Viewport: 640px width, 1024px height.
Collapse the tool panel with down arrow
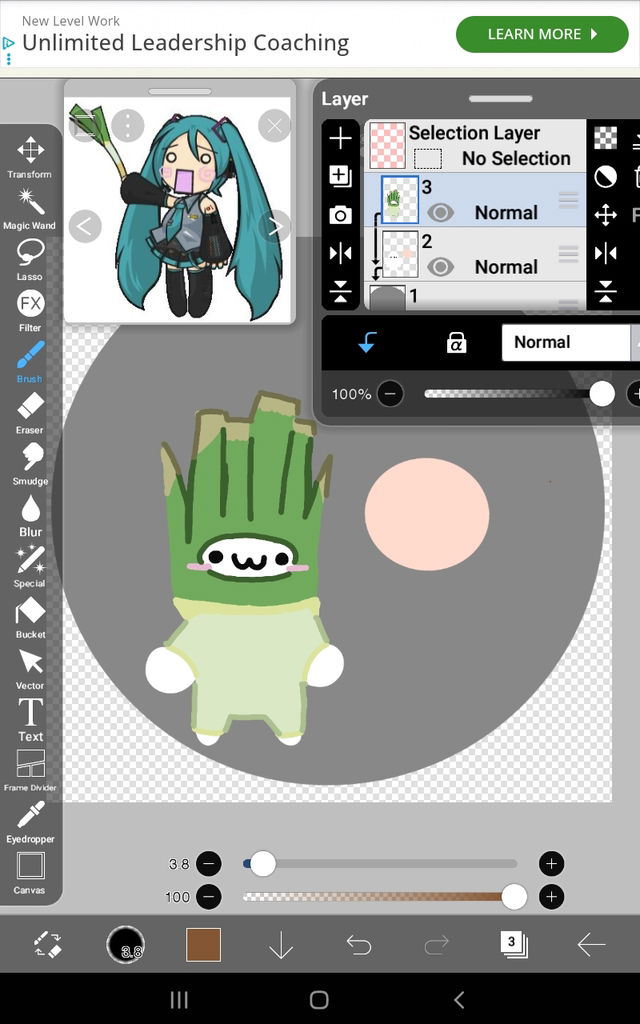tap(281, 944)
